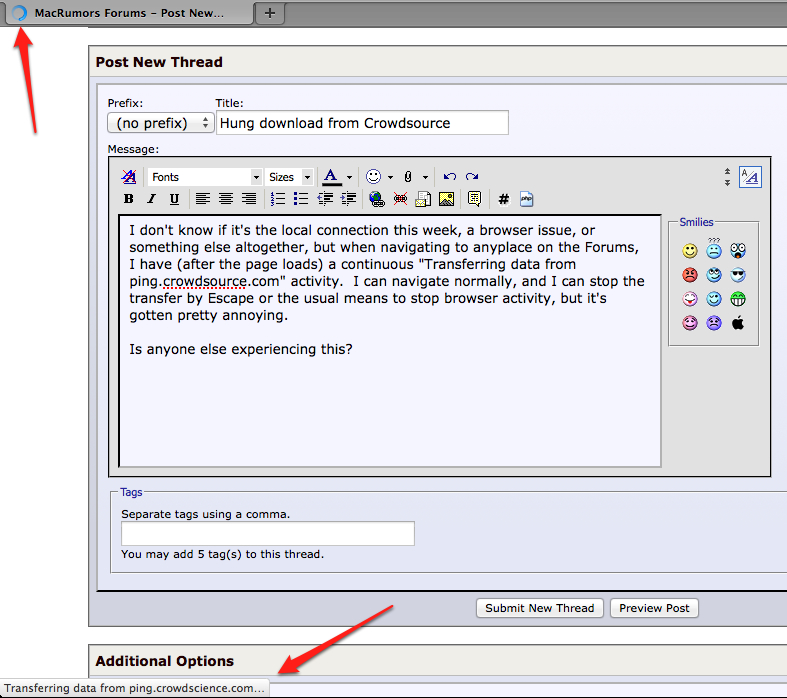This screenshot has height=698, width=787.
Task: Insert the confused ??? smiley
Action: [714, 248]
